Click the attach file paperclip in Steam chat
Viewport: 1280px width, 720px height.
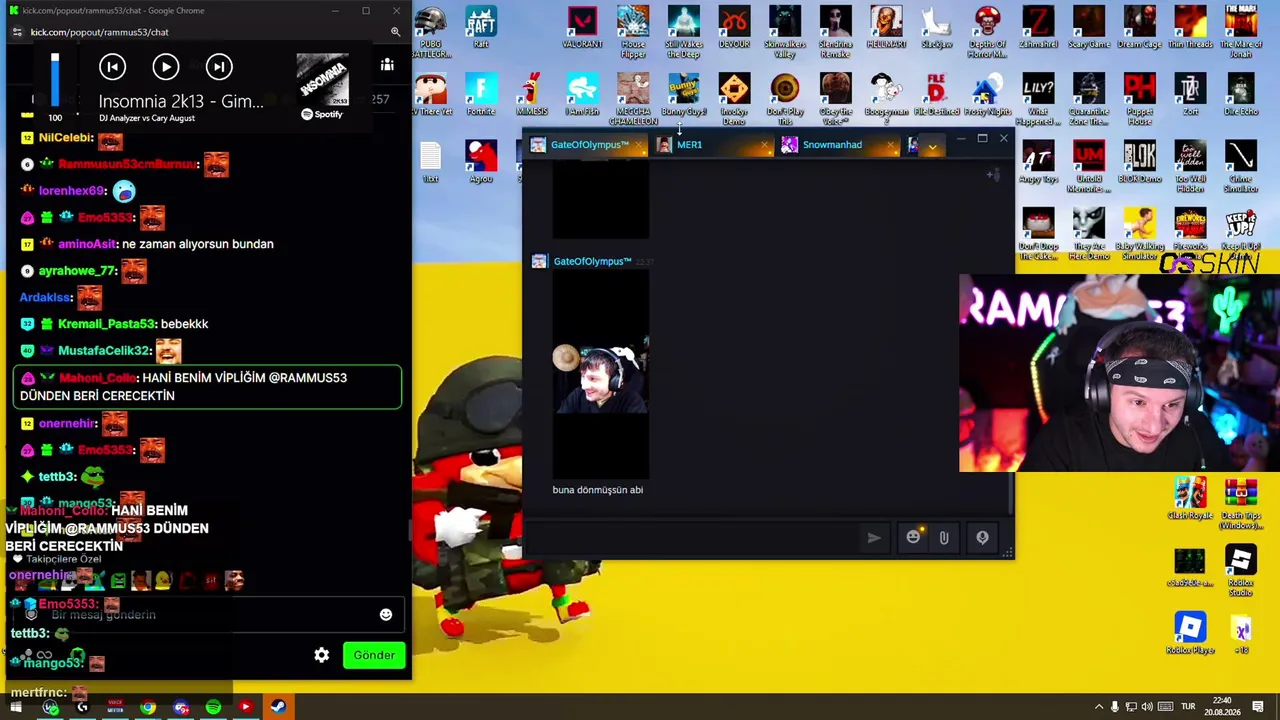click(x=943, y=538)
